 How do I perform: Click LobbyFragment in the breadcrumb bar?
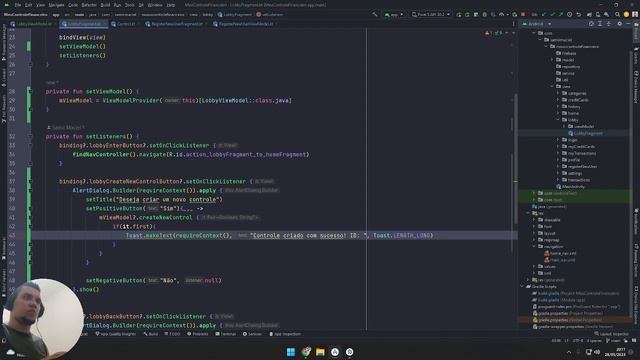[x=235, y=14]
